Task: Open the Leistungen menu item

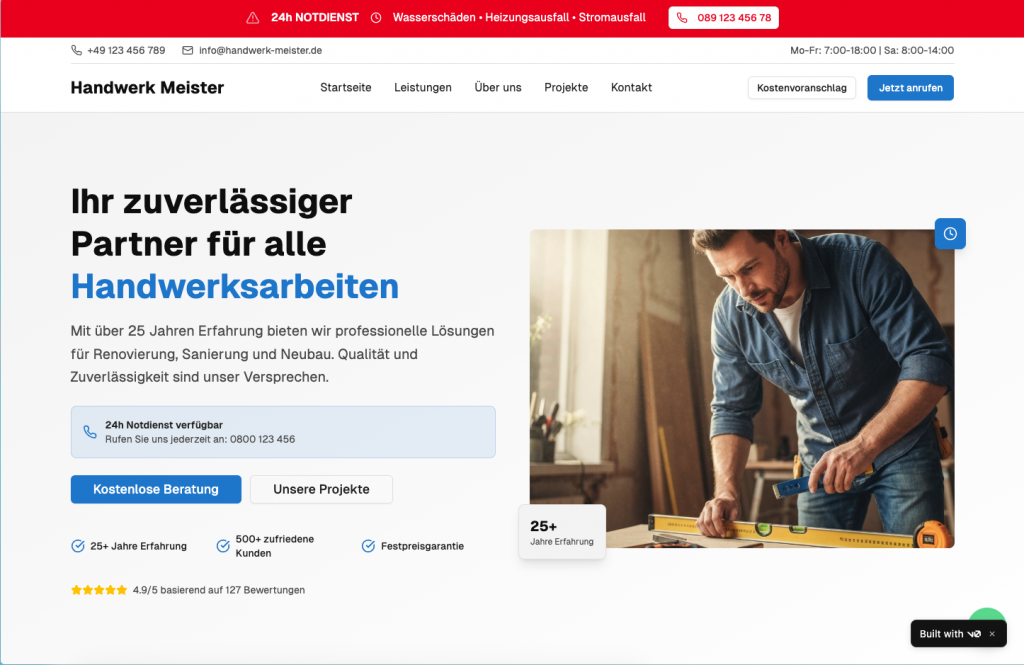Action: [423, 88]
